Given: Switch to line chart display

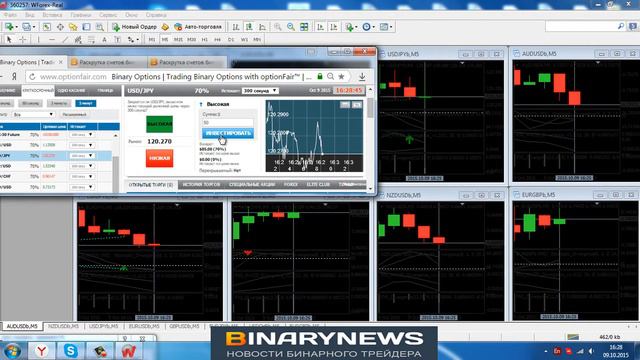Looking at the screenshot, I should 262,27.
